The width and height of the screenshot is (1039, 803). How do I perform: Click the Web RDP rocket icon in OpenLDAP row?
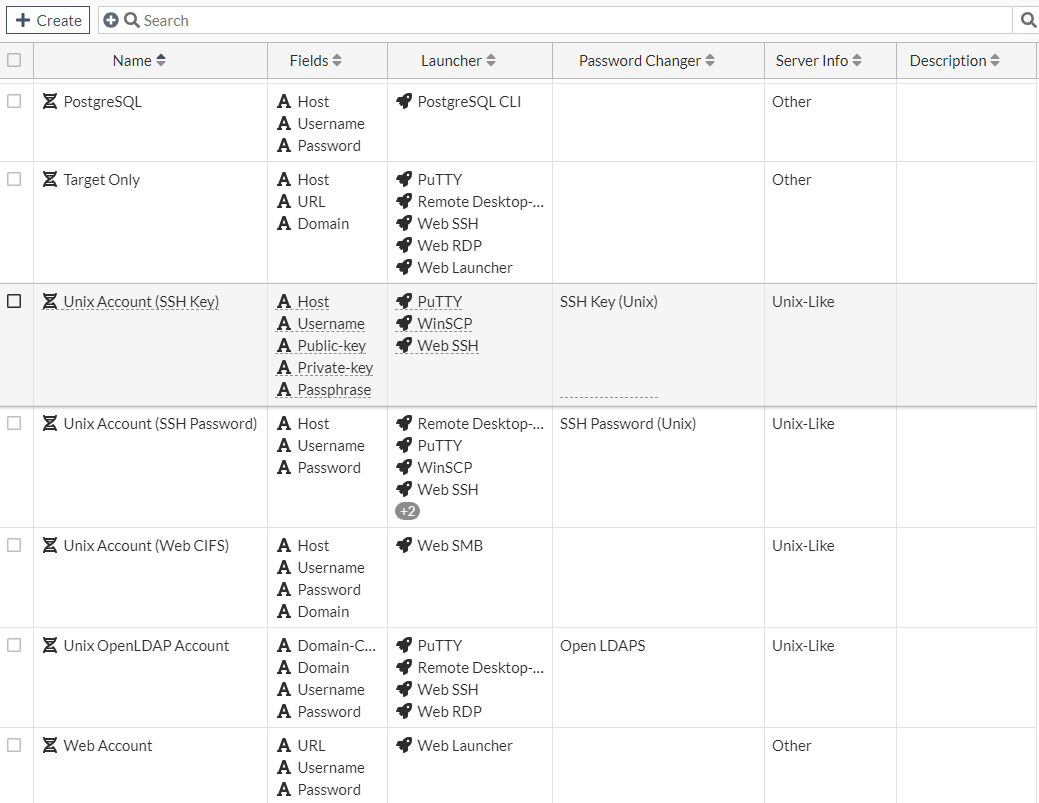(x=404, y=712)
